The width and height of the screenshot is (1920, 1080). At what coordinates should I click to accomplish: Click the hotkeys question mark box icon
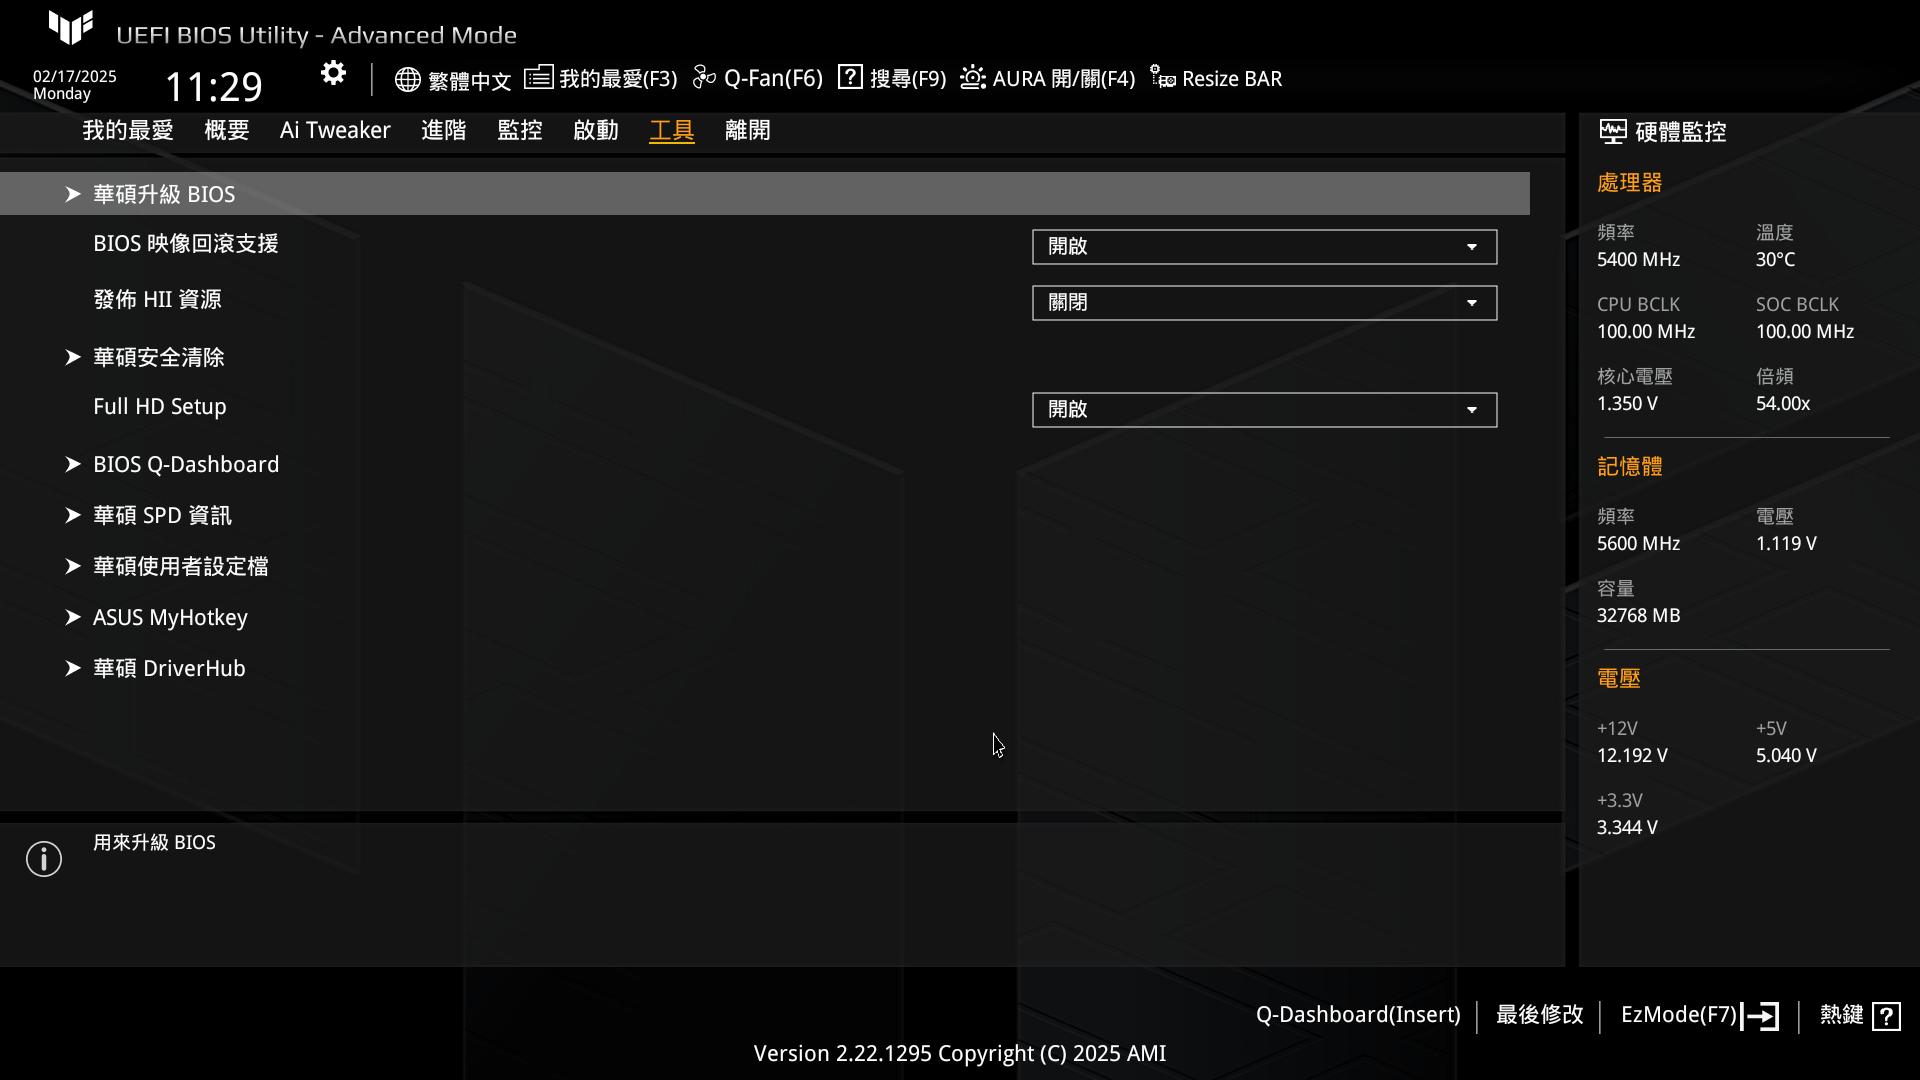click(1887, 1016)
